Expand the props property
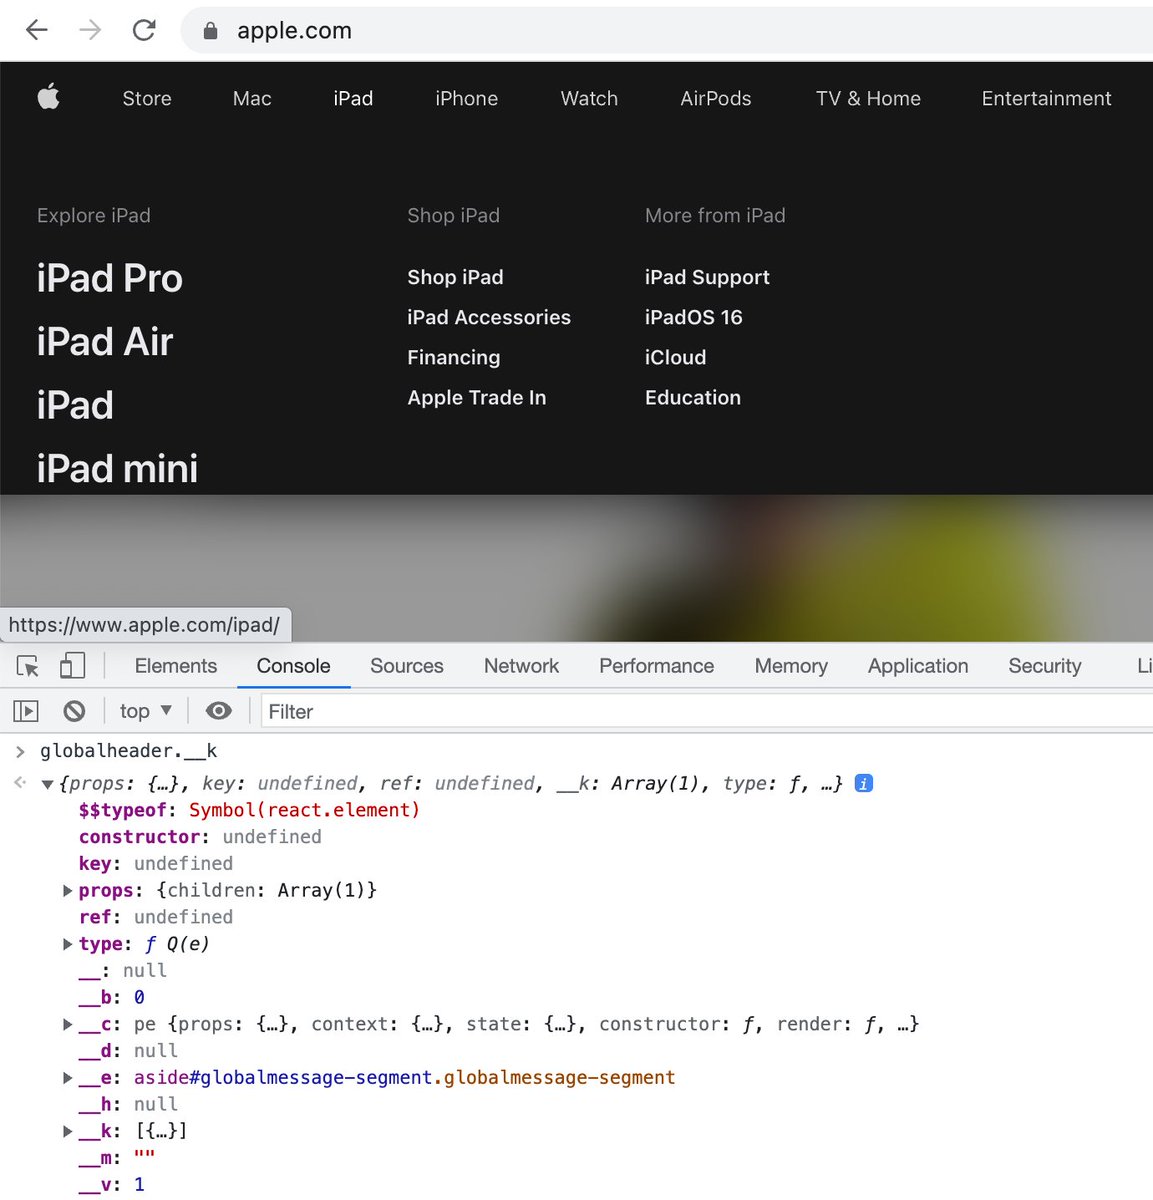The height and width of the screenshot is (1200, 1153). 67,890
